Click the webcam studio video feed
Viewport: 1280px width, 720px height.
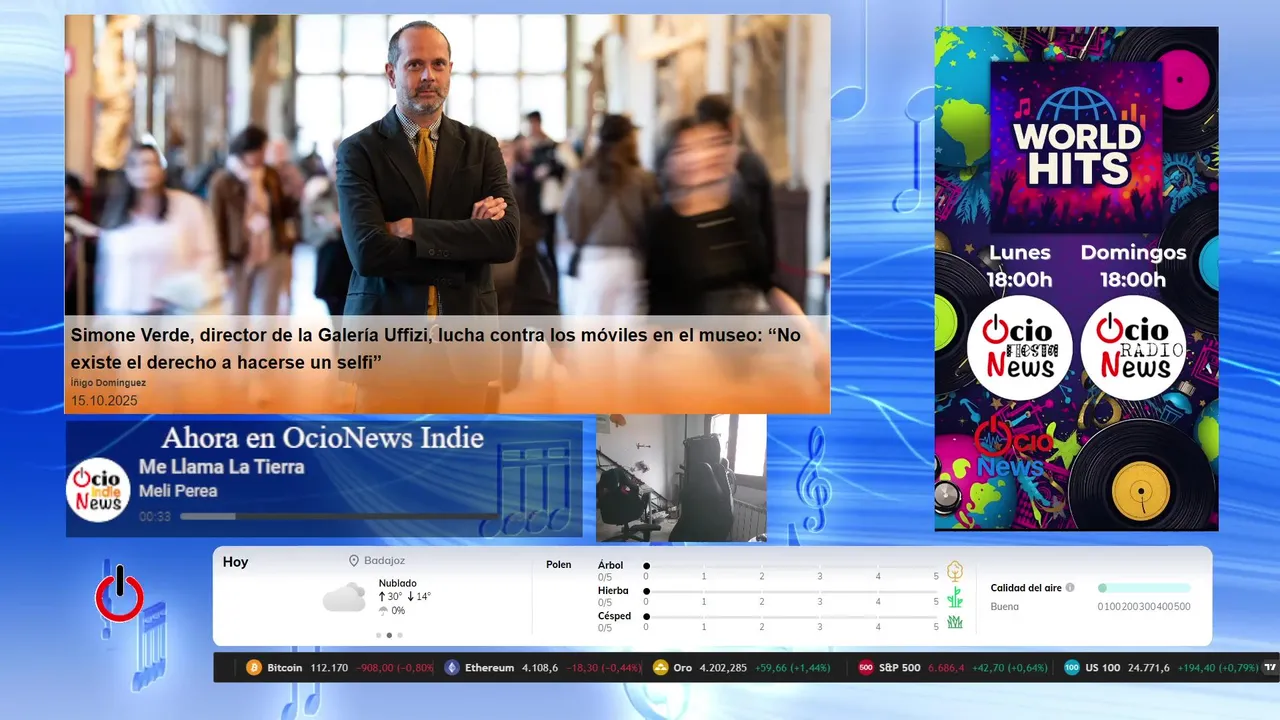tap(681, 478)
